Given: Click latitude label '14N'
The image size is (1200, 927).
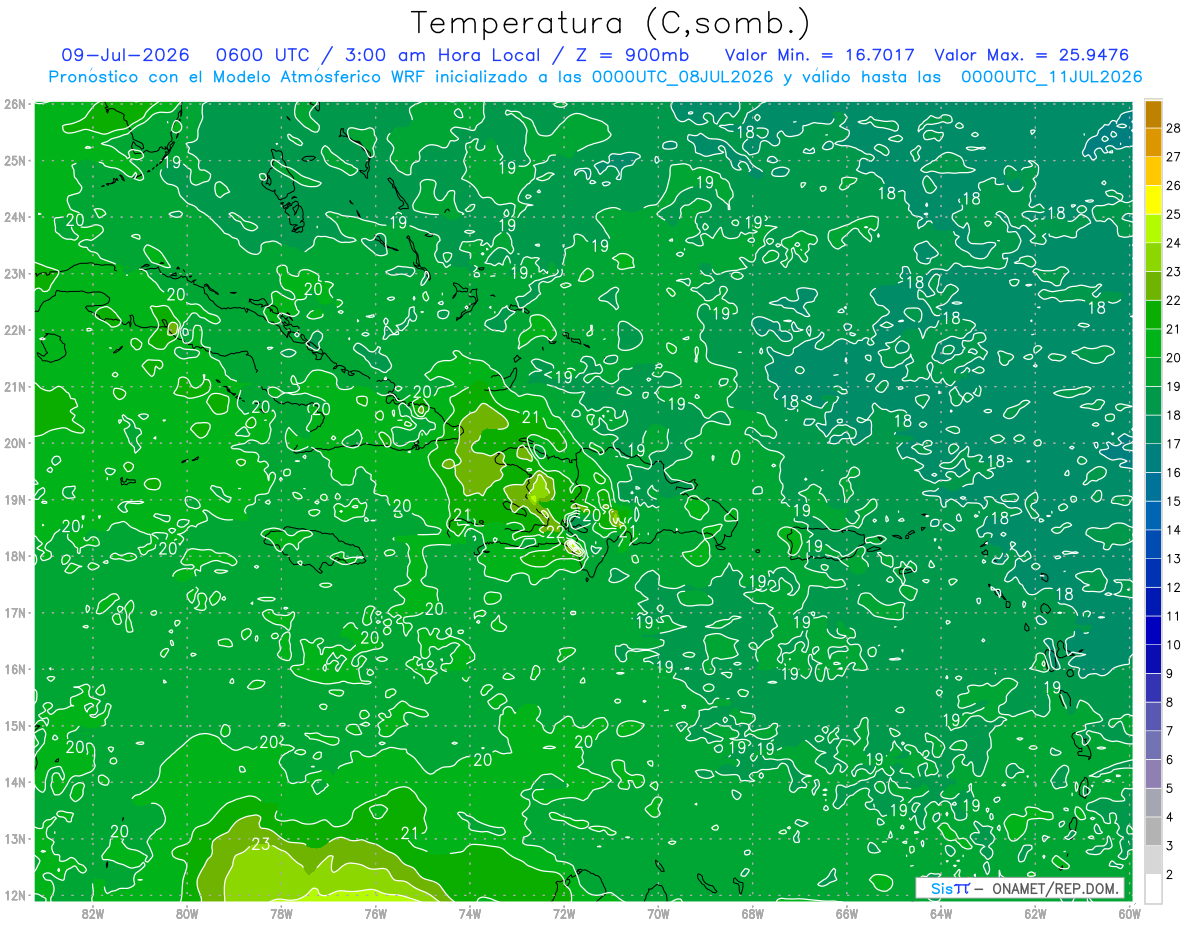Looking at the screenshot, I should coord(14,782).
